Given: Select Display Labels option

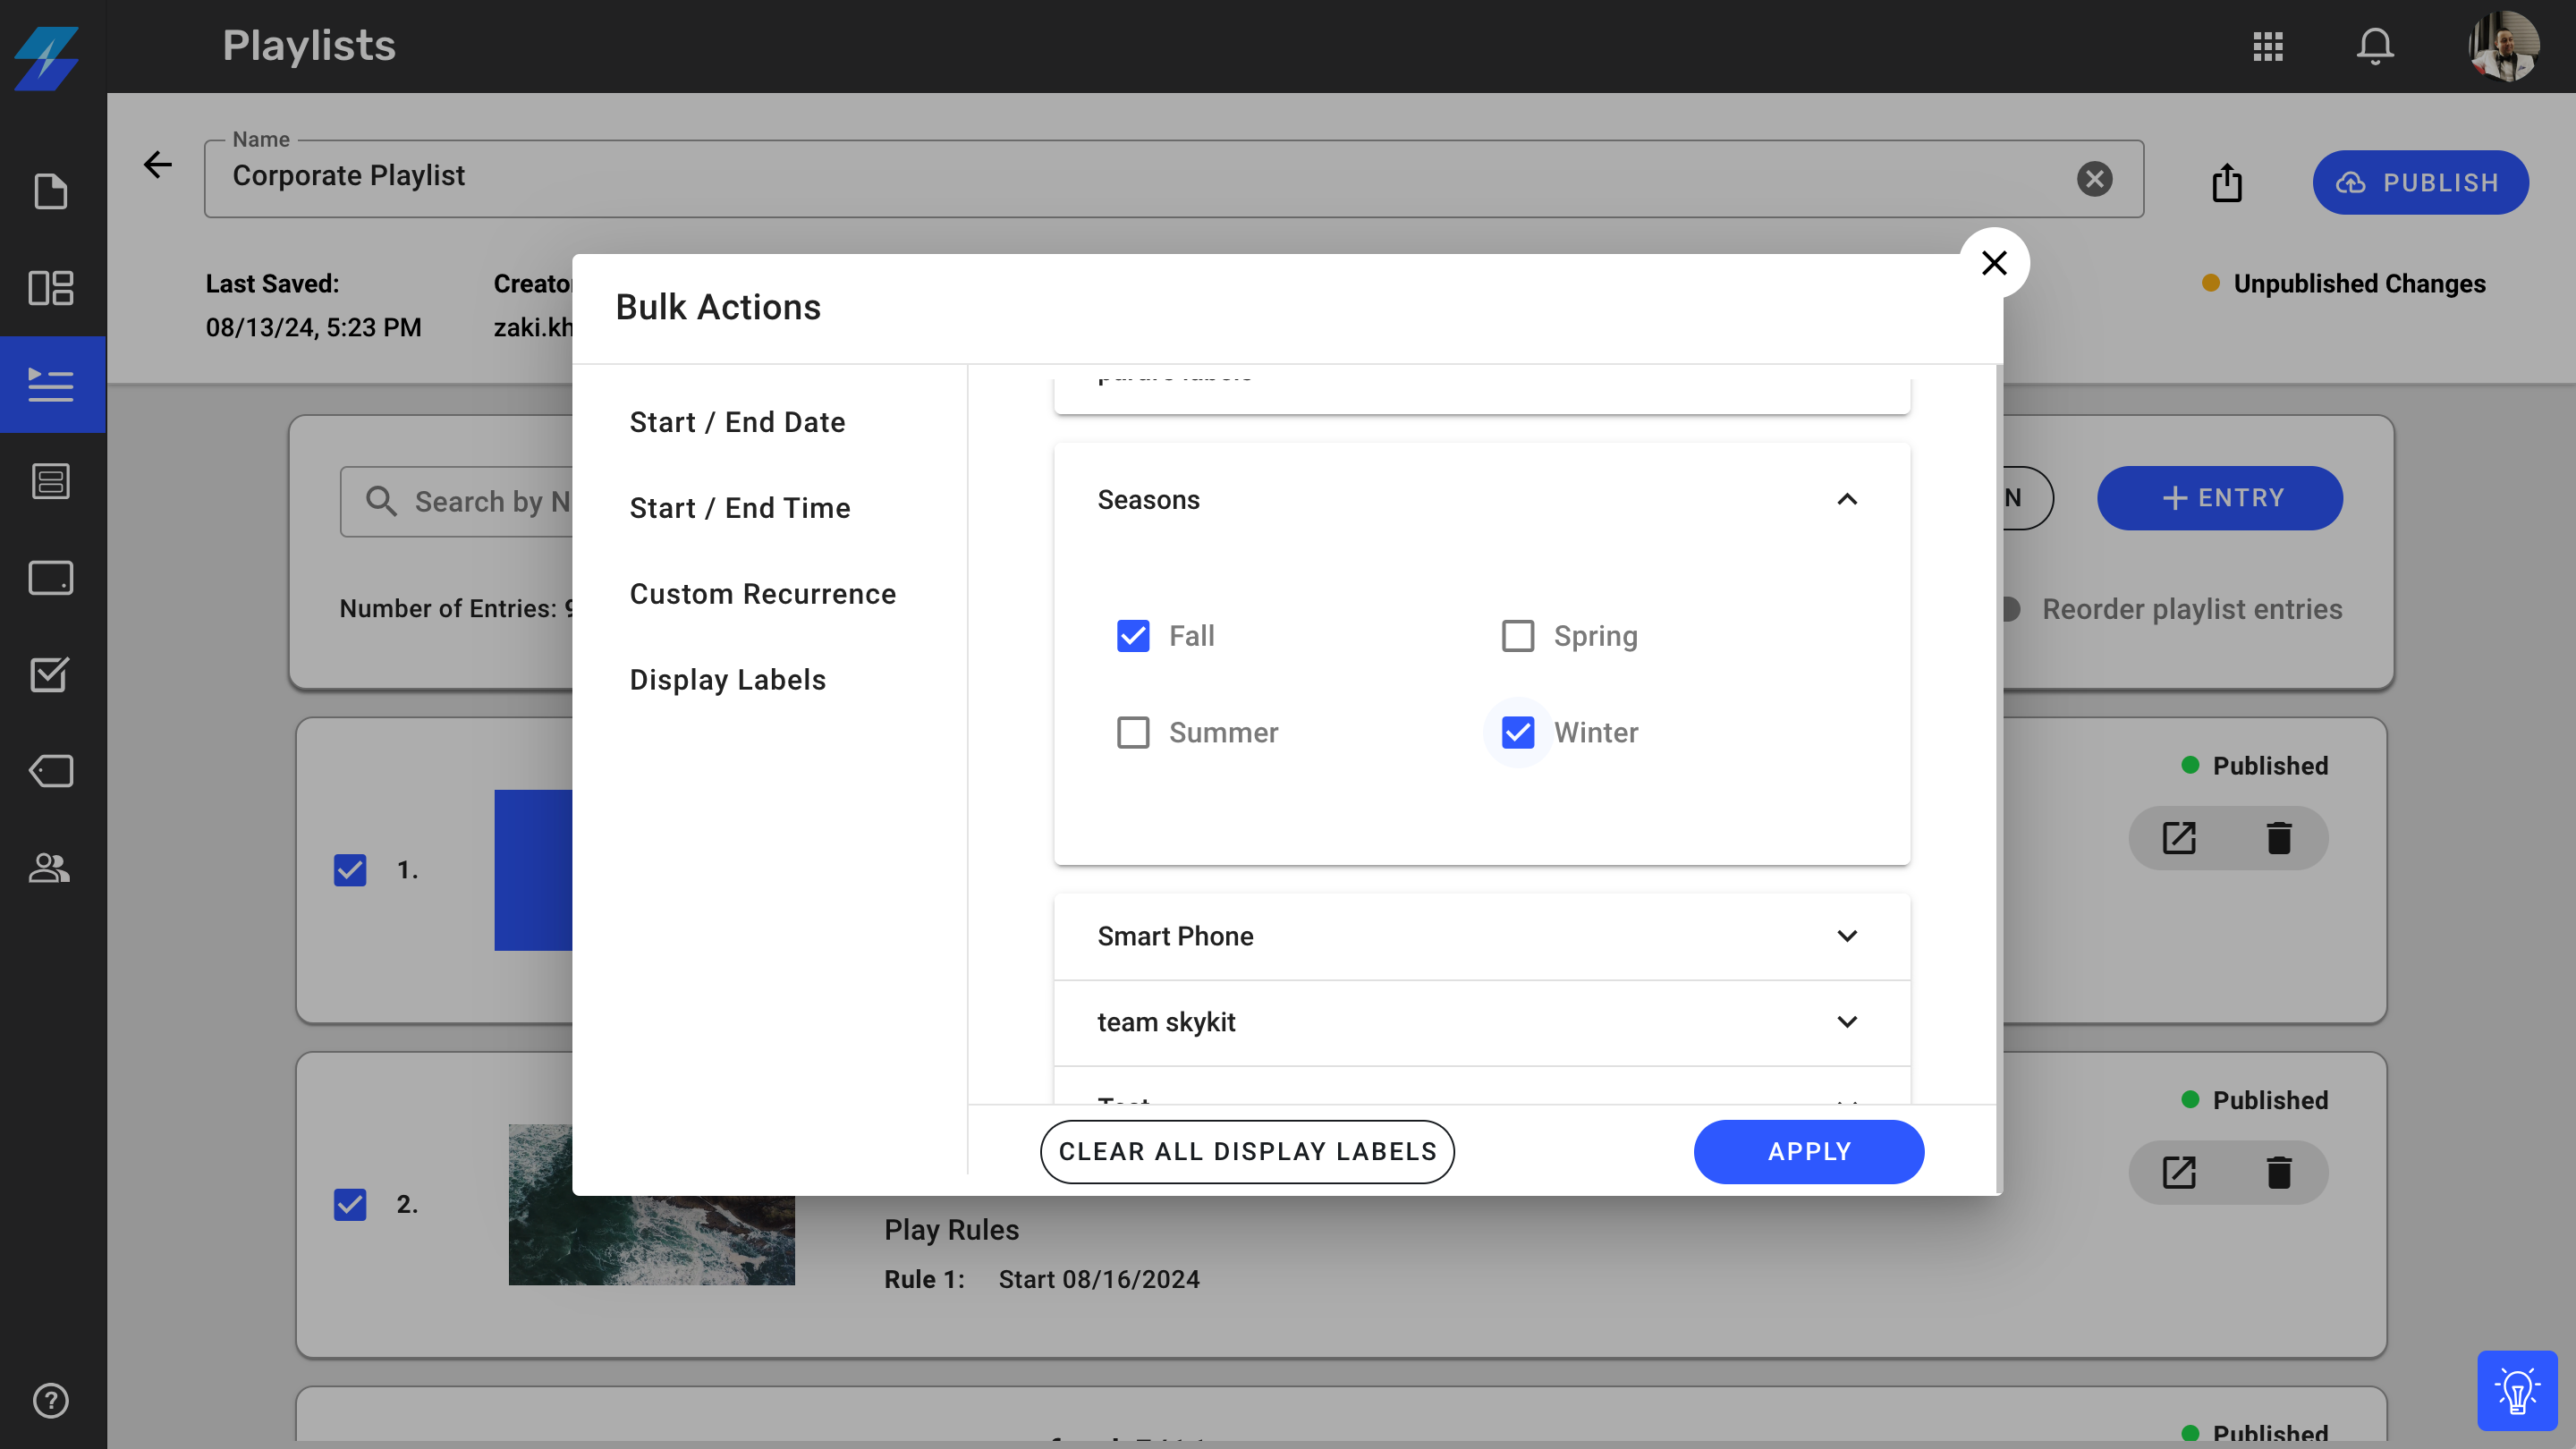Looking at the screenshot, I should [x=728, y=680].
